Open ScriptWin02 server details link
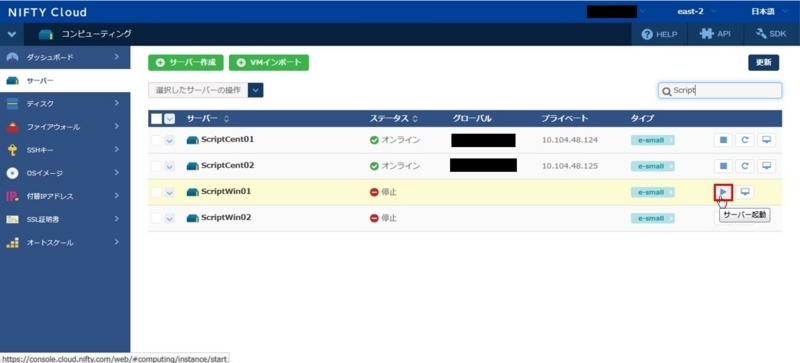Image resolution: width=800 pixels, height=363 pixels. click(x=227, y=217)
